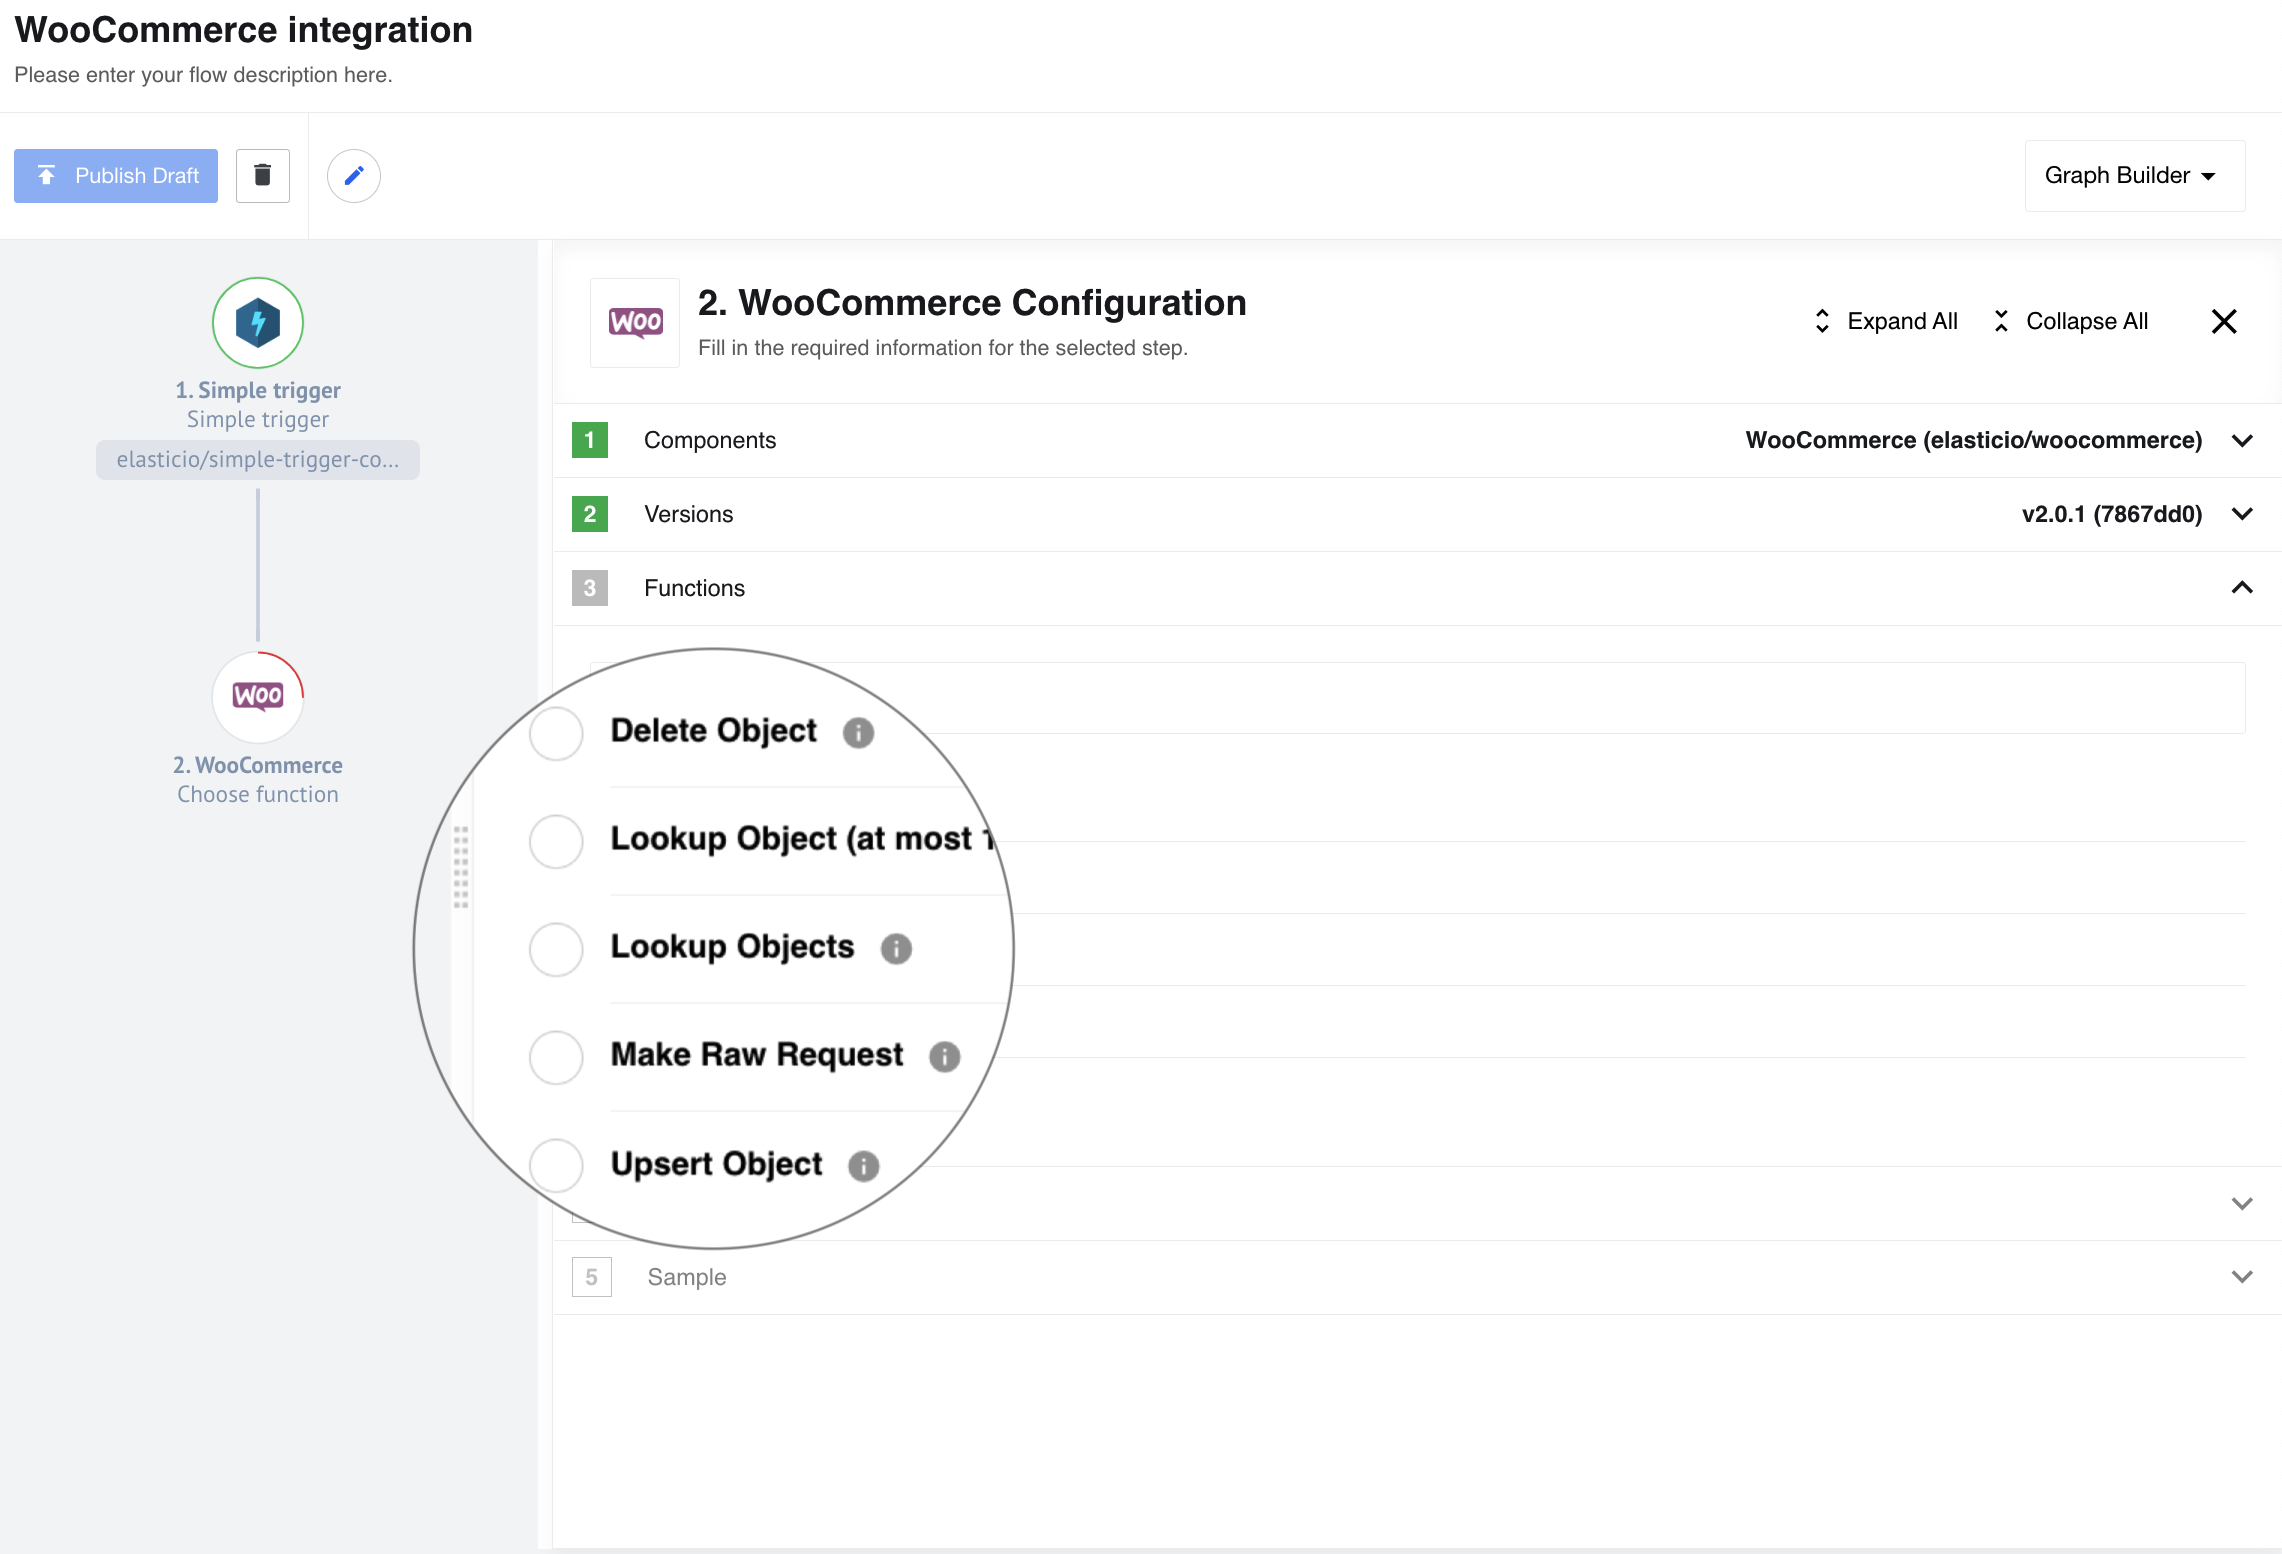
Task: Click the Functions search input field
Action: (1418, 698)
